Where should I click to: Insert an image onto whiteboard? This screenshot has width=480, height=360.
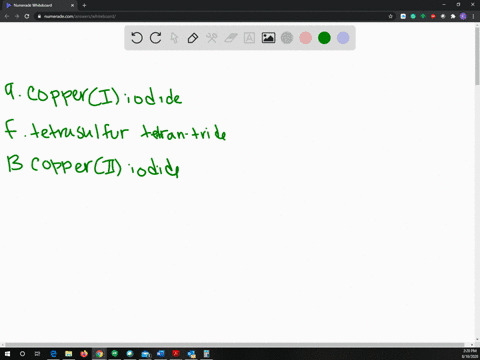(x=268, y=38)
